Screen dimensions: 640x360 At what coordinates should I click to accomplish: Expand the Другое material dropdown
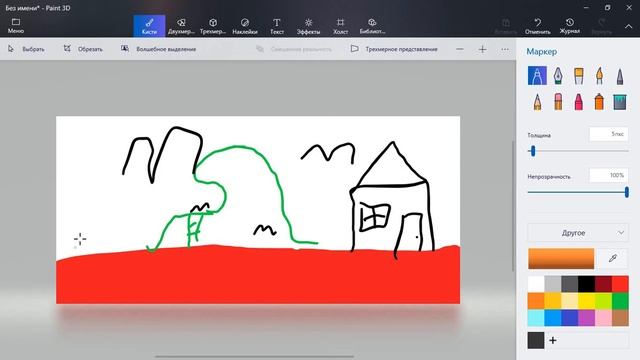click(x=578, y=233)
